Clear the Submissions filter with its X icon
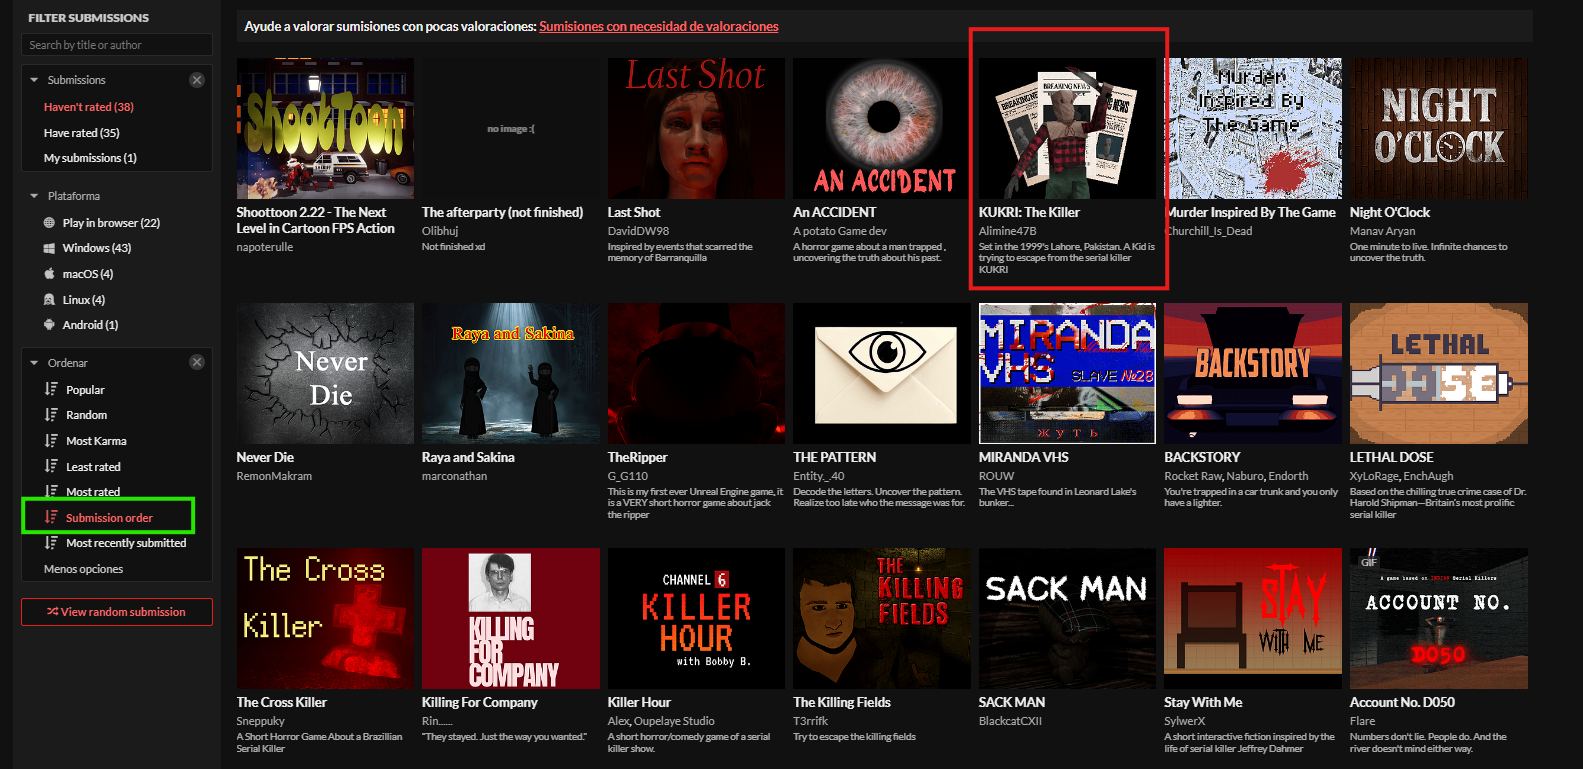Image resolution: width=1583 pixels, height=769 pixels. (x=197, y=80)
